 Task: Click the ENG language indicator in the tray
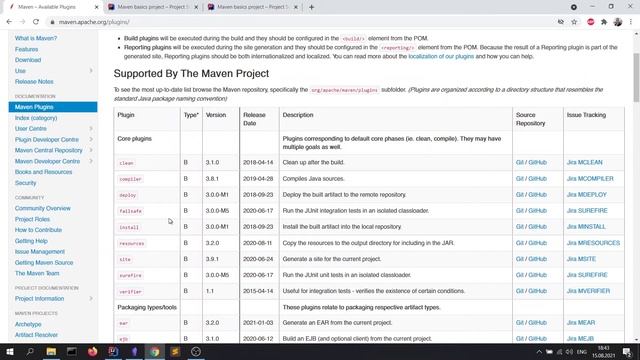pos(582,352)
